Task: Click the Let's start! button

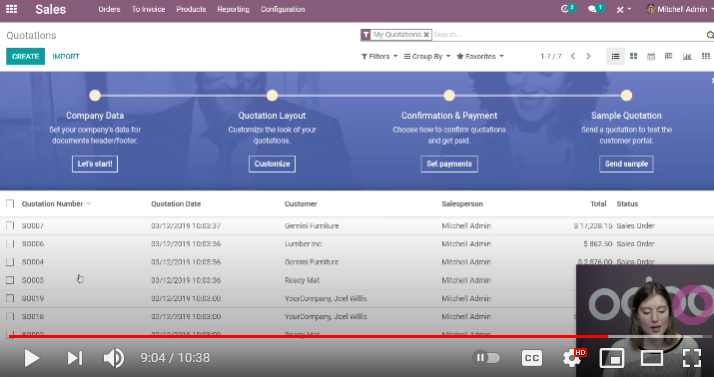Action: 95,164
